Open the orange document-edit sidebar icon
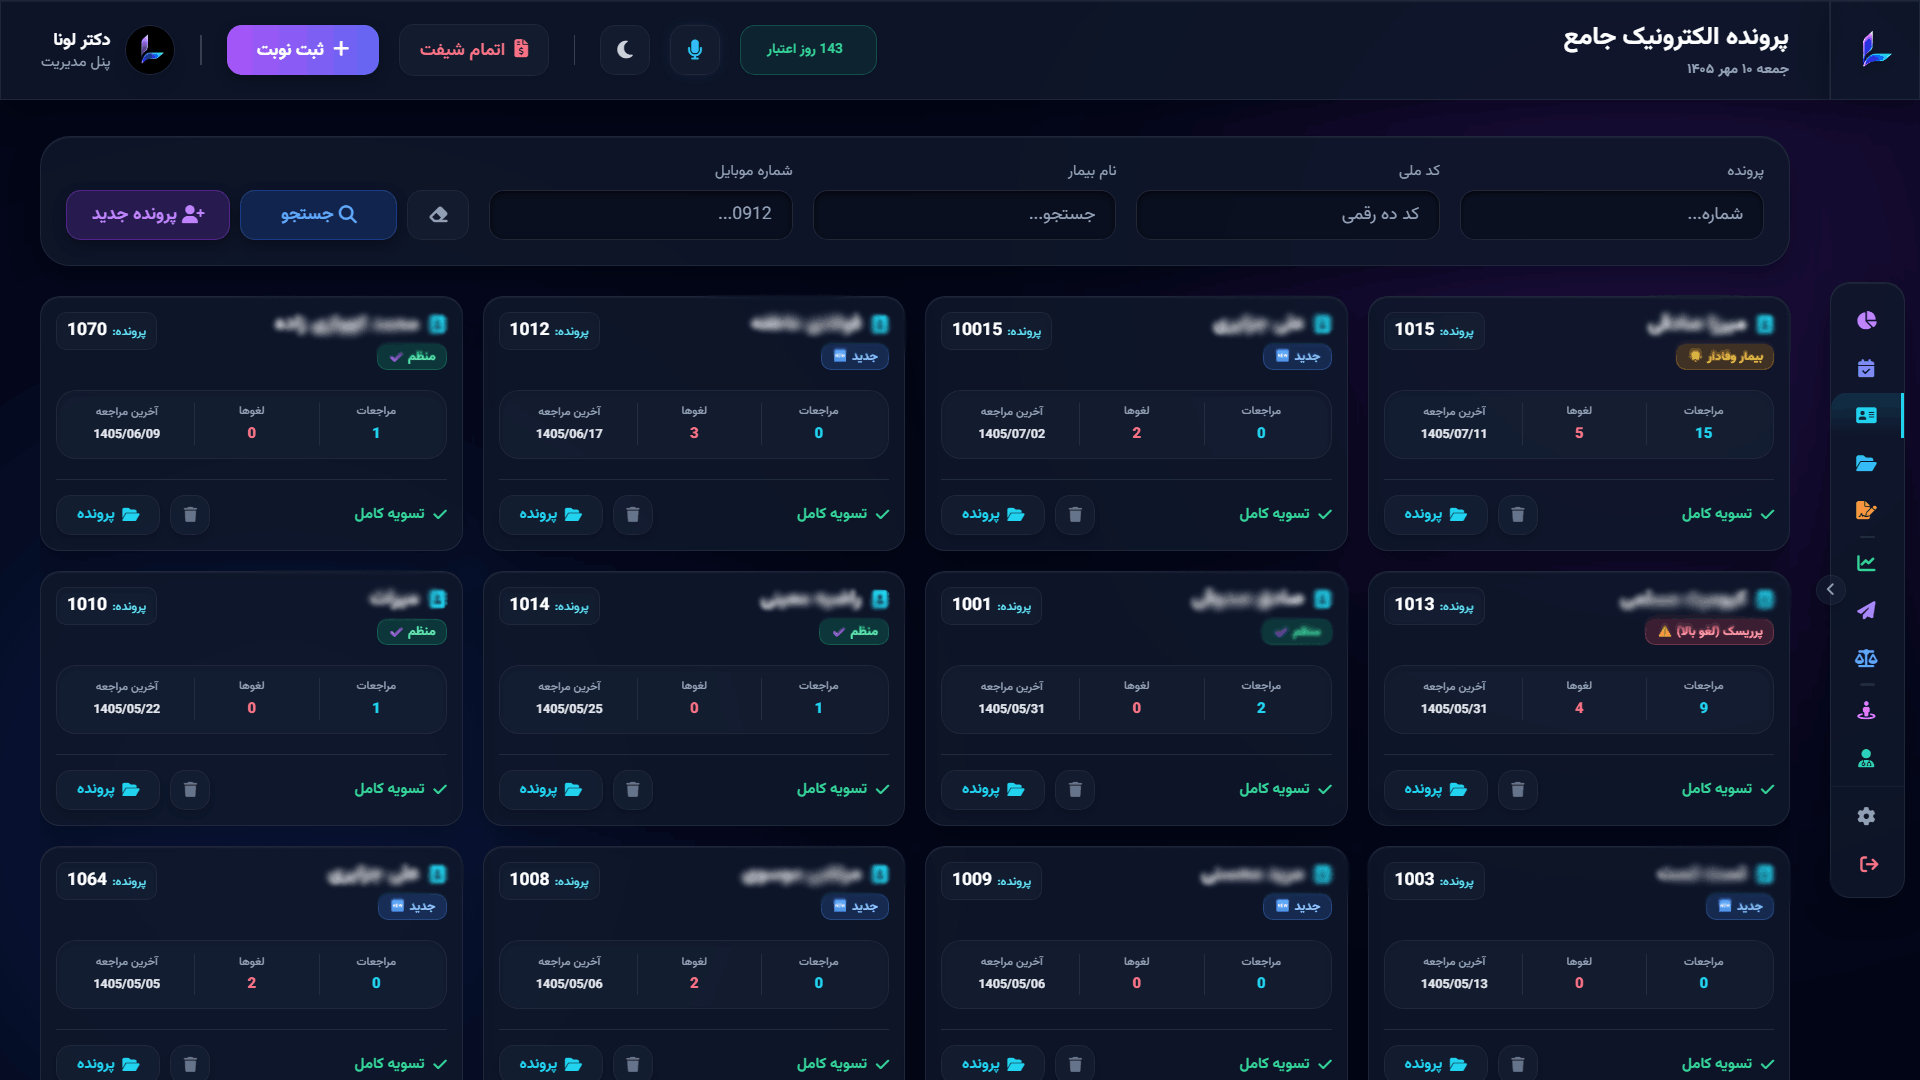1920x1080 pixels. click(x=1866, y=510)
